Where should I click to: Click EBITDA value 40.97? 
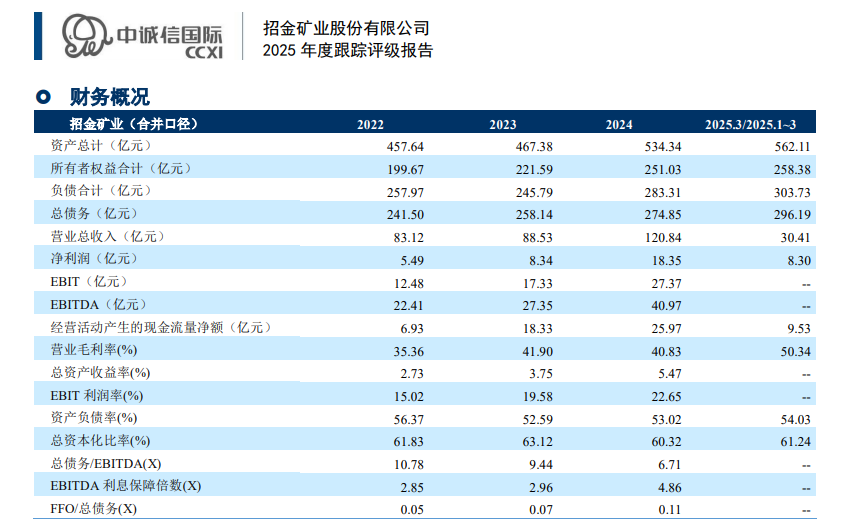point(667,306)
